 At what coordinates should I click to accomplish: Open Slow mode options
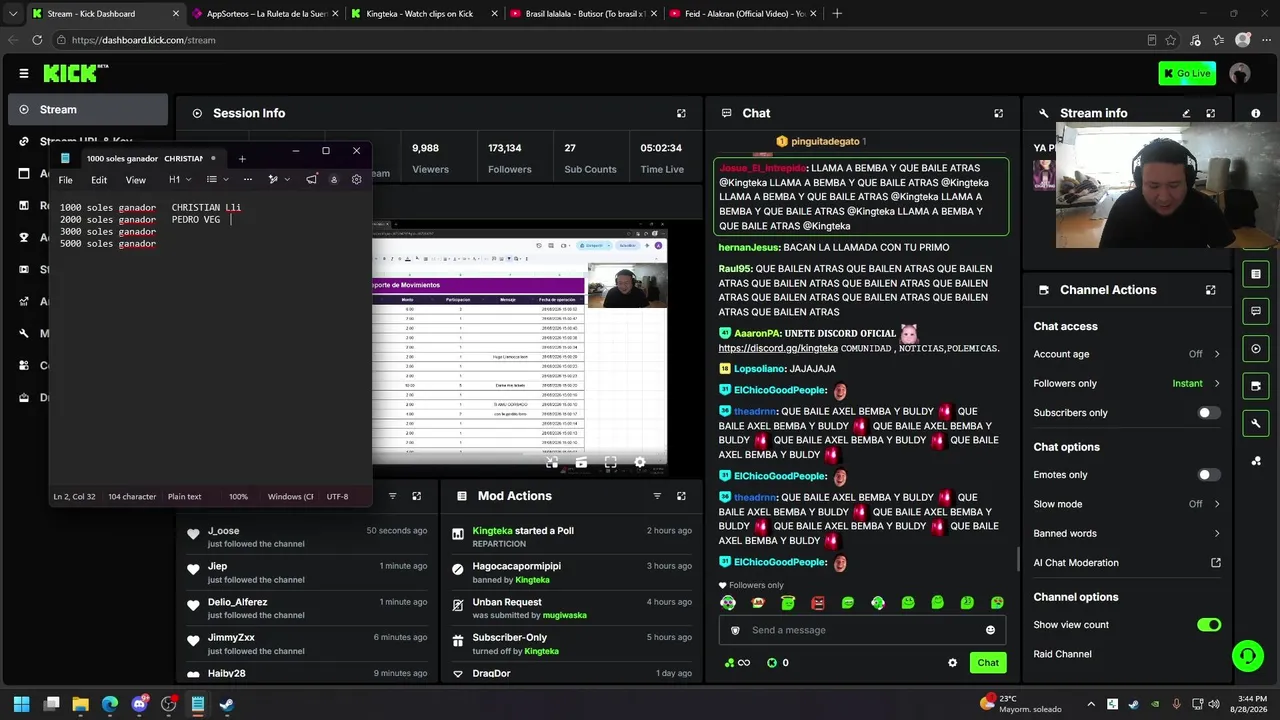pos(1127,504)
